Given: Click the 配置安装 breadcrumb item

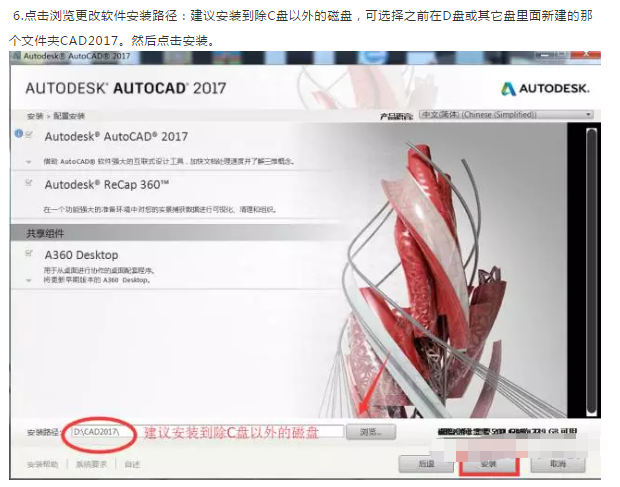Looking at the screenshot, I should pyautogui.click(x=69, y=116).
